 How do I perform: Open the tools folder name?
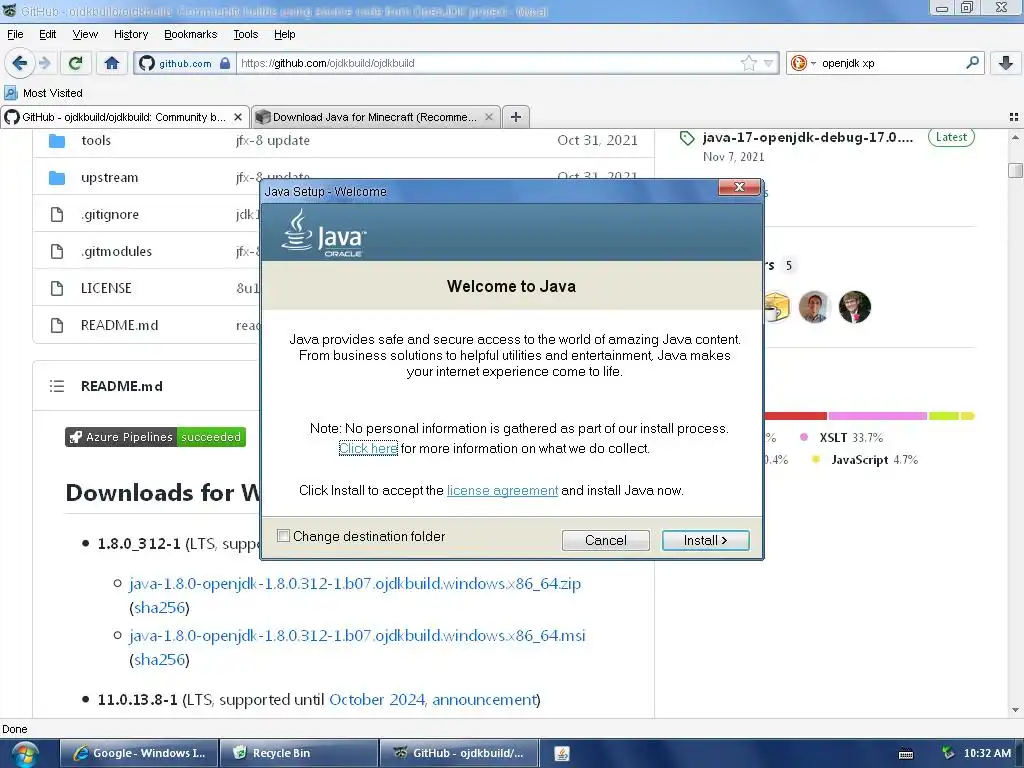click(x=96, y=140)
